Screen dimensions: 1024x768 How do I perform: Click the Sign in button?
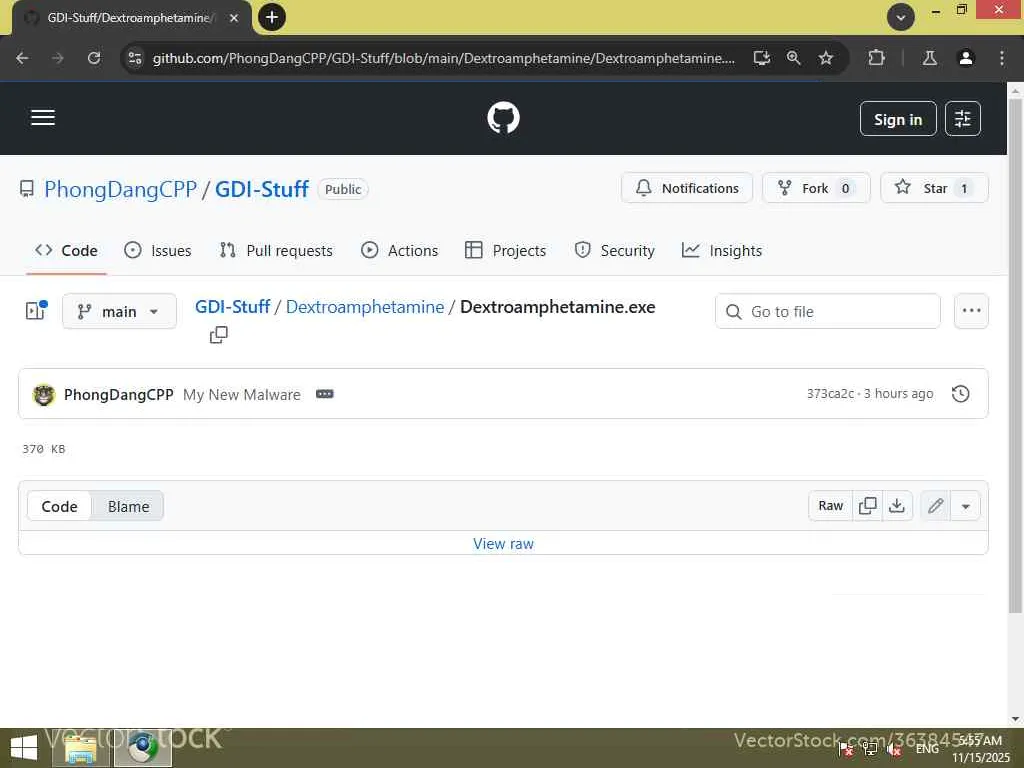(898, 119)
